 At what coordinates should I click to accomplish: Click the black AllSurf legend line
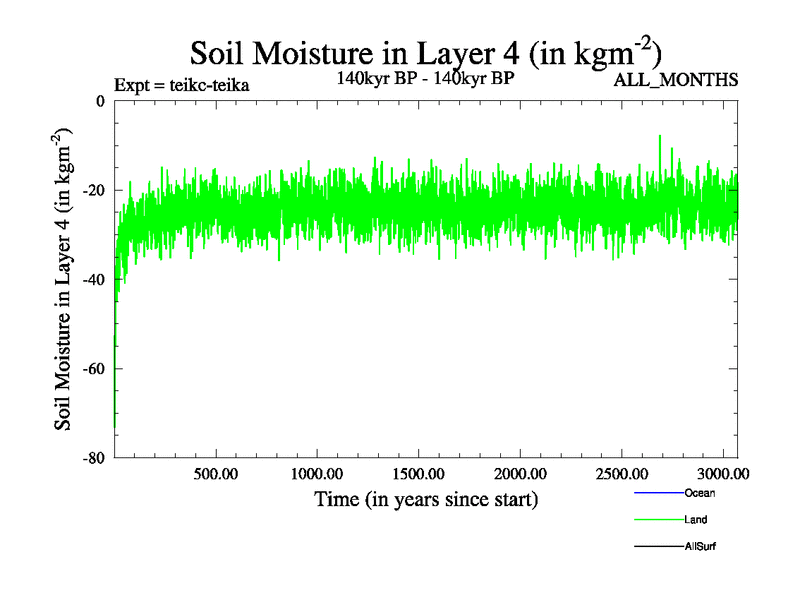point(658,547)
